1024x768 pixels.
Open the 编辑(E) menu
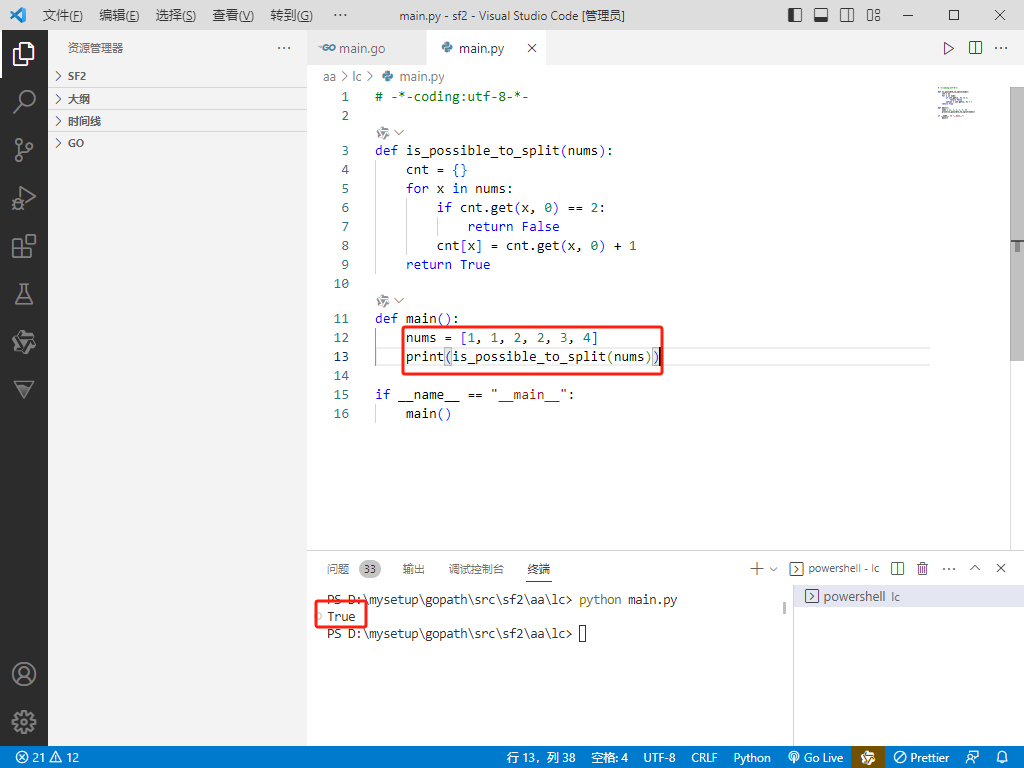click(120, 15)
